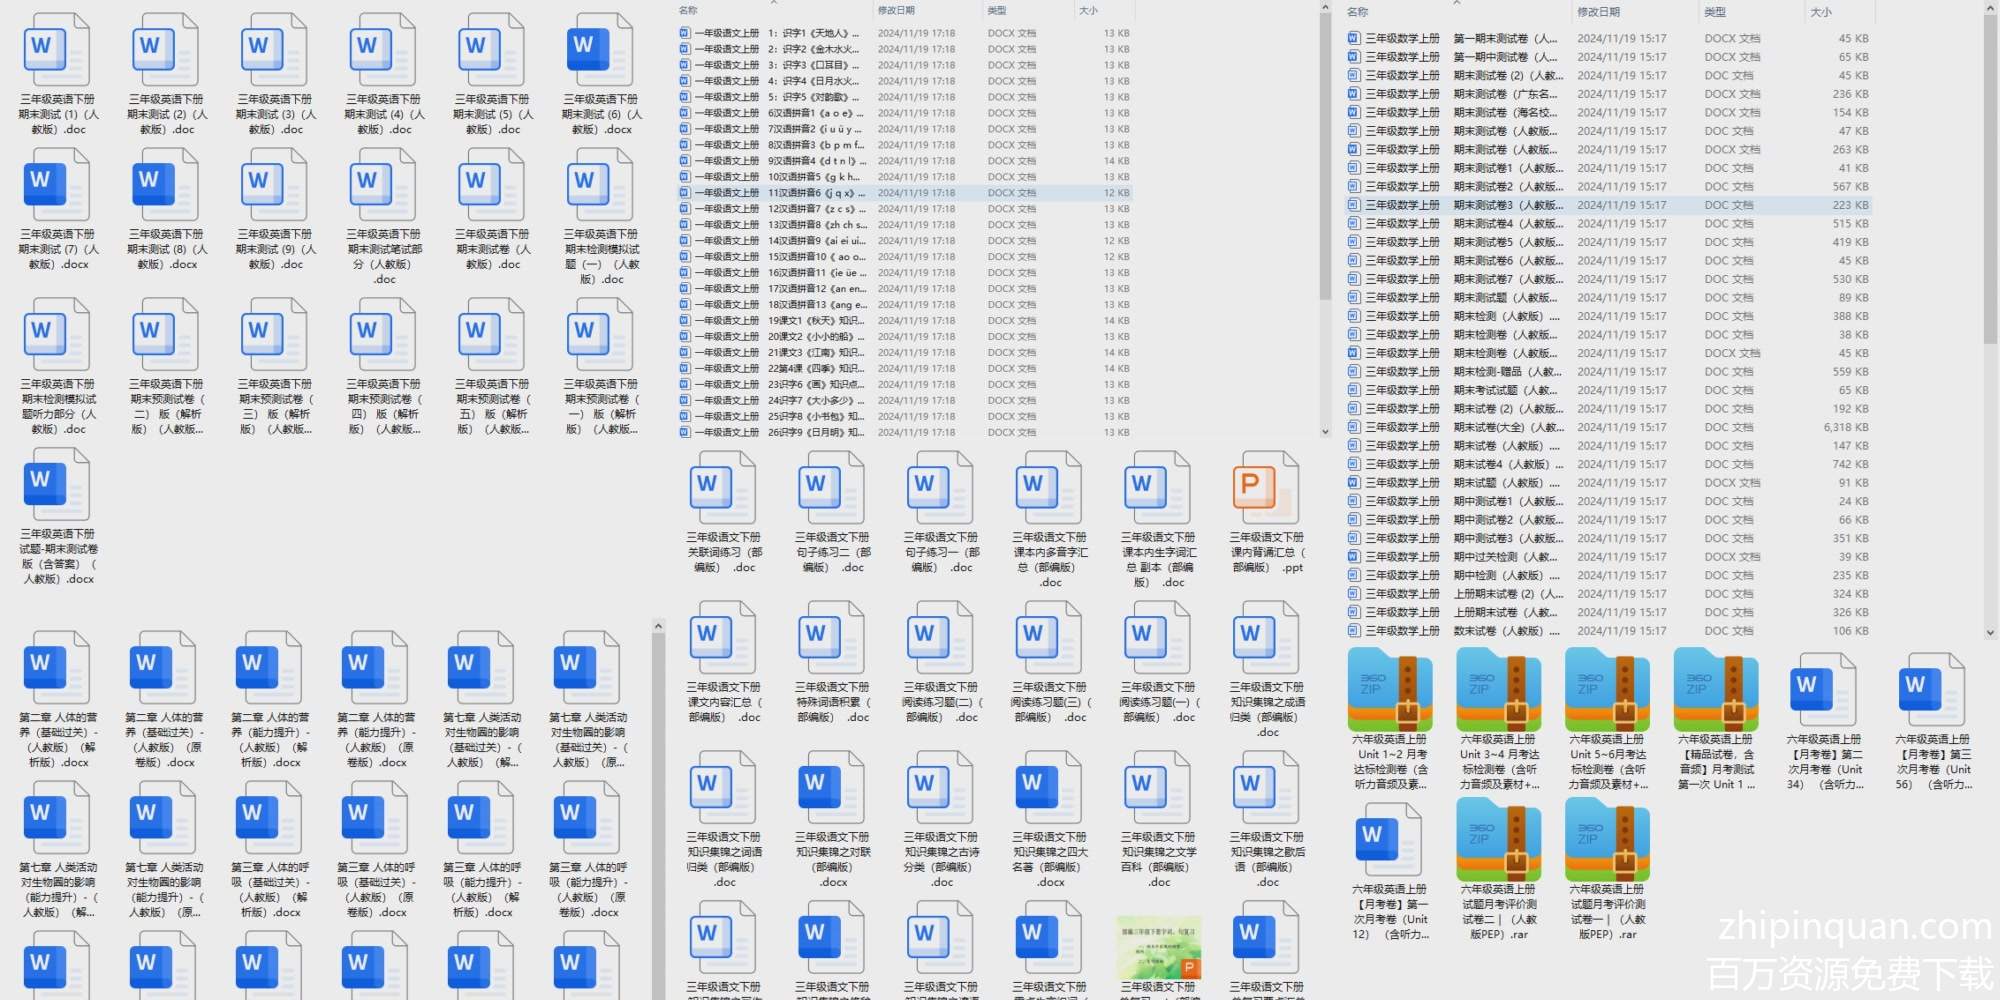This screenshot has width=2000, height=1000.
Task: Open 三年级语文下册 知识集锦之四大名著 file
Action: [x=1049, y=789]
